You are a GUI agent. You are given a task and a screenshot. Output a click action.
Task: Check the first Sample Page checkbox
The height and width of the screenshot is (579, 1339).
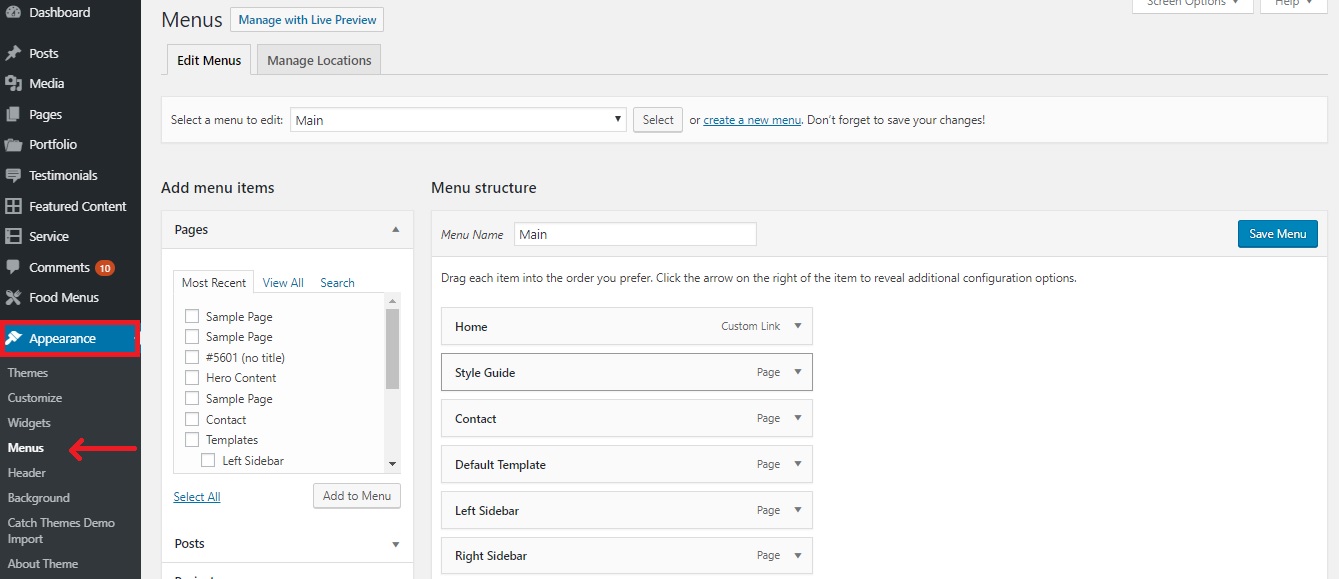pos(192,316)
